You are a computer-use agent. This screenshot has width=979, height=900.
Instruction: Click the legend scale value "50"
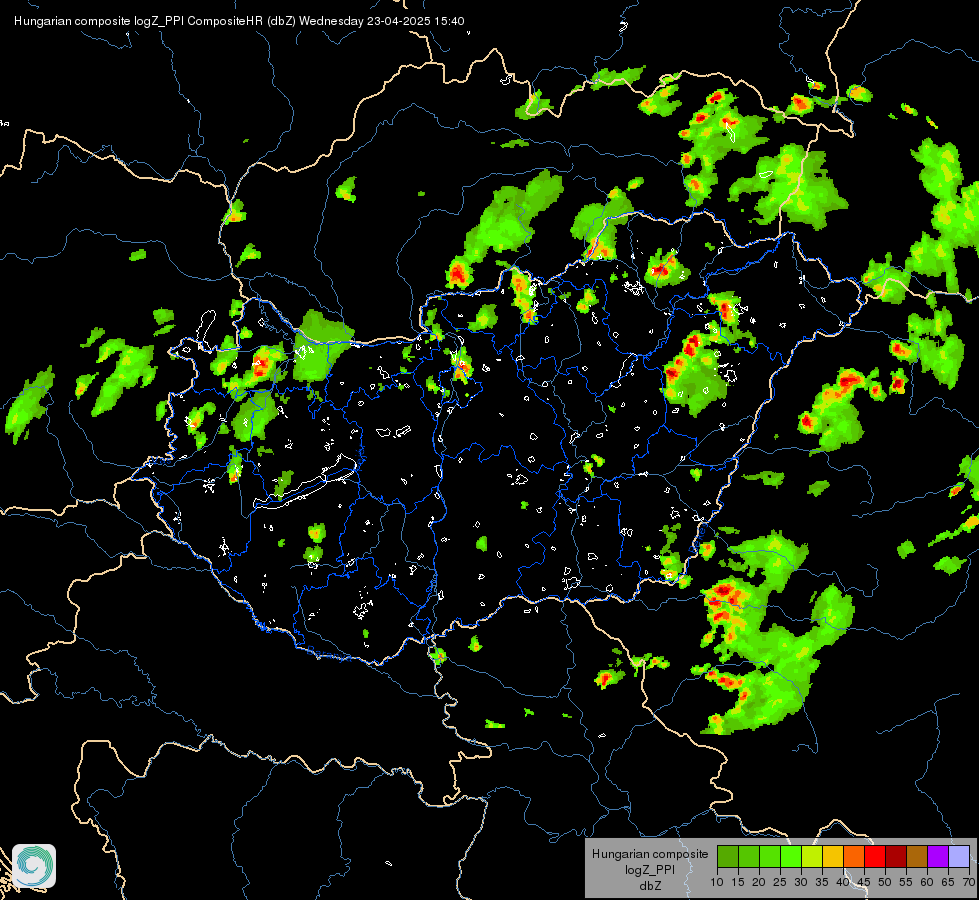click(885, 882)
